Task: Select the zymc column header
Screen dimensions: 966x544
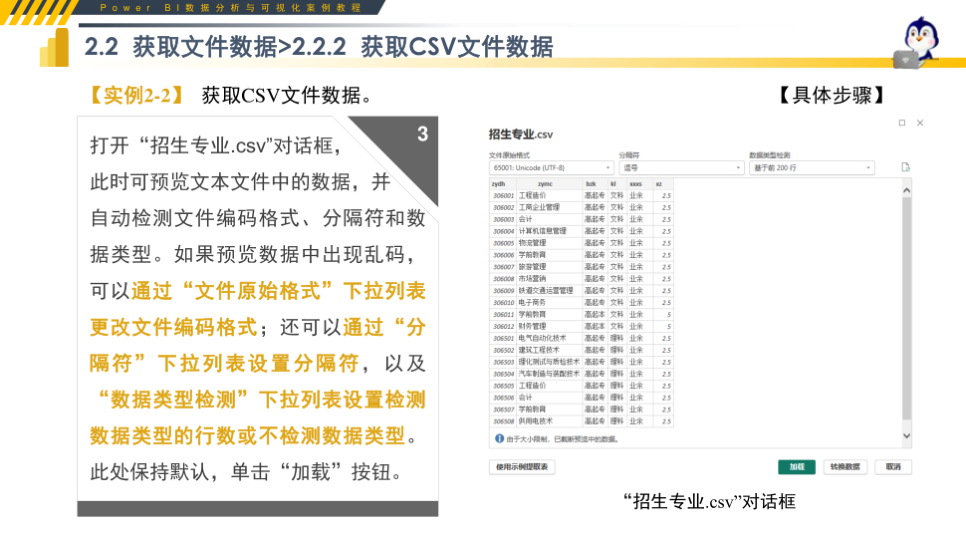Action: point(550,184)
